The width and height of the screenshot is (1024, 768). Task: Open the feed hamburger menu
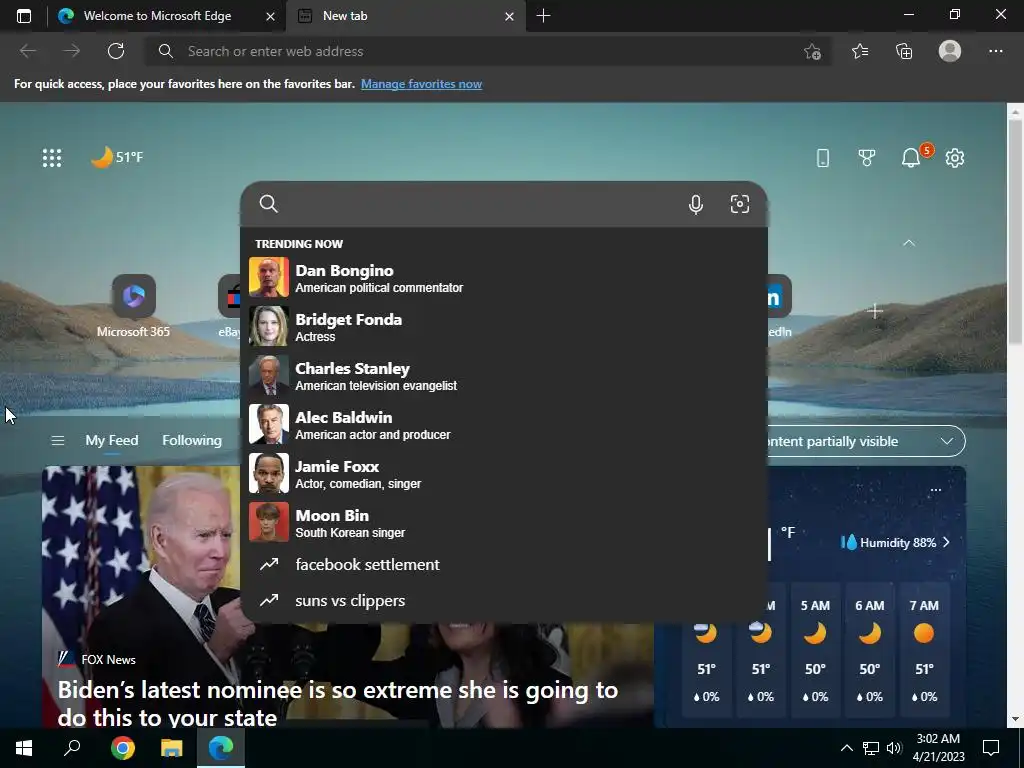click(57, 441)
